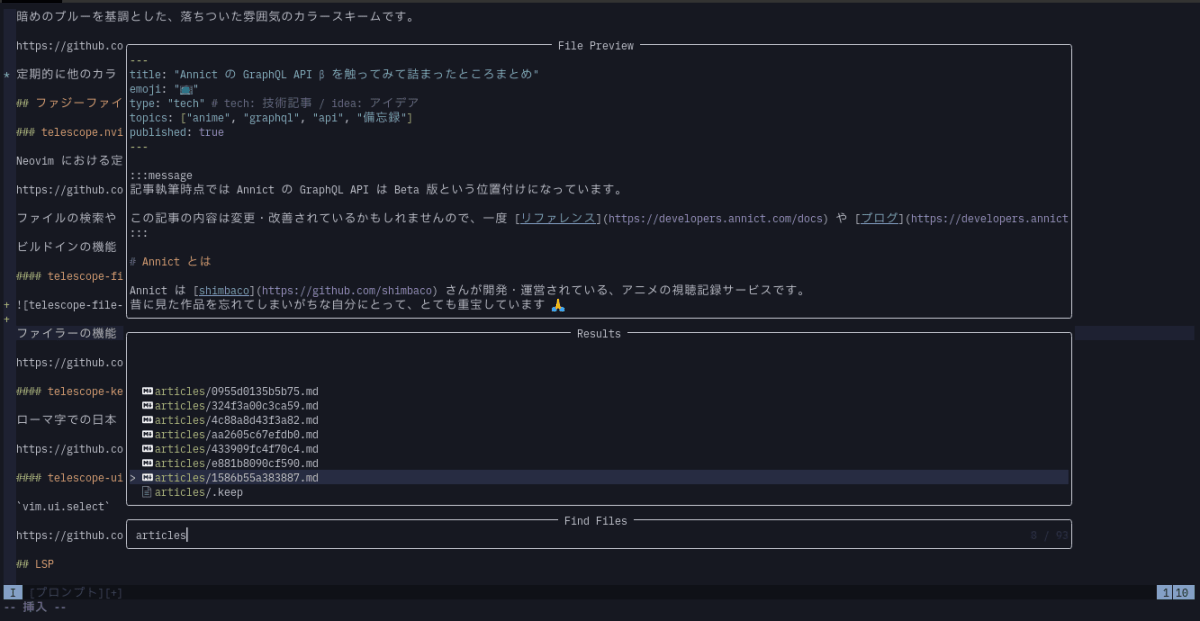This screenshot has width=1200, height=621.
Task: Click 'published: true' line
Action: tap(176, 132)
